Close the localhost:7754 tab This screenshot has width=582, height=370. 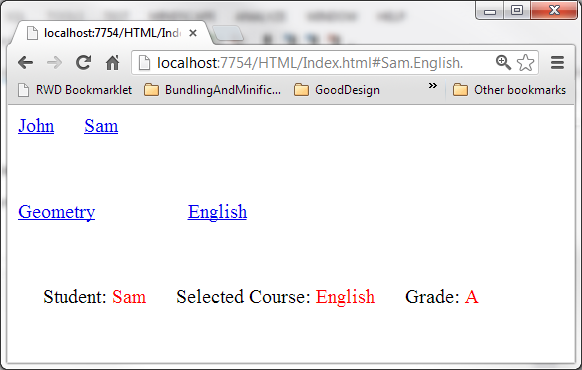coord(193,33)
